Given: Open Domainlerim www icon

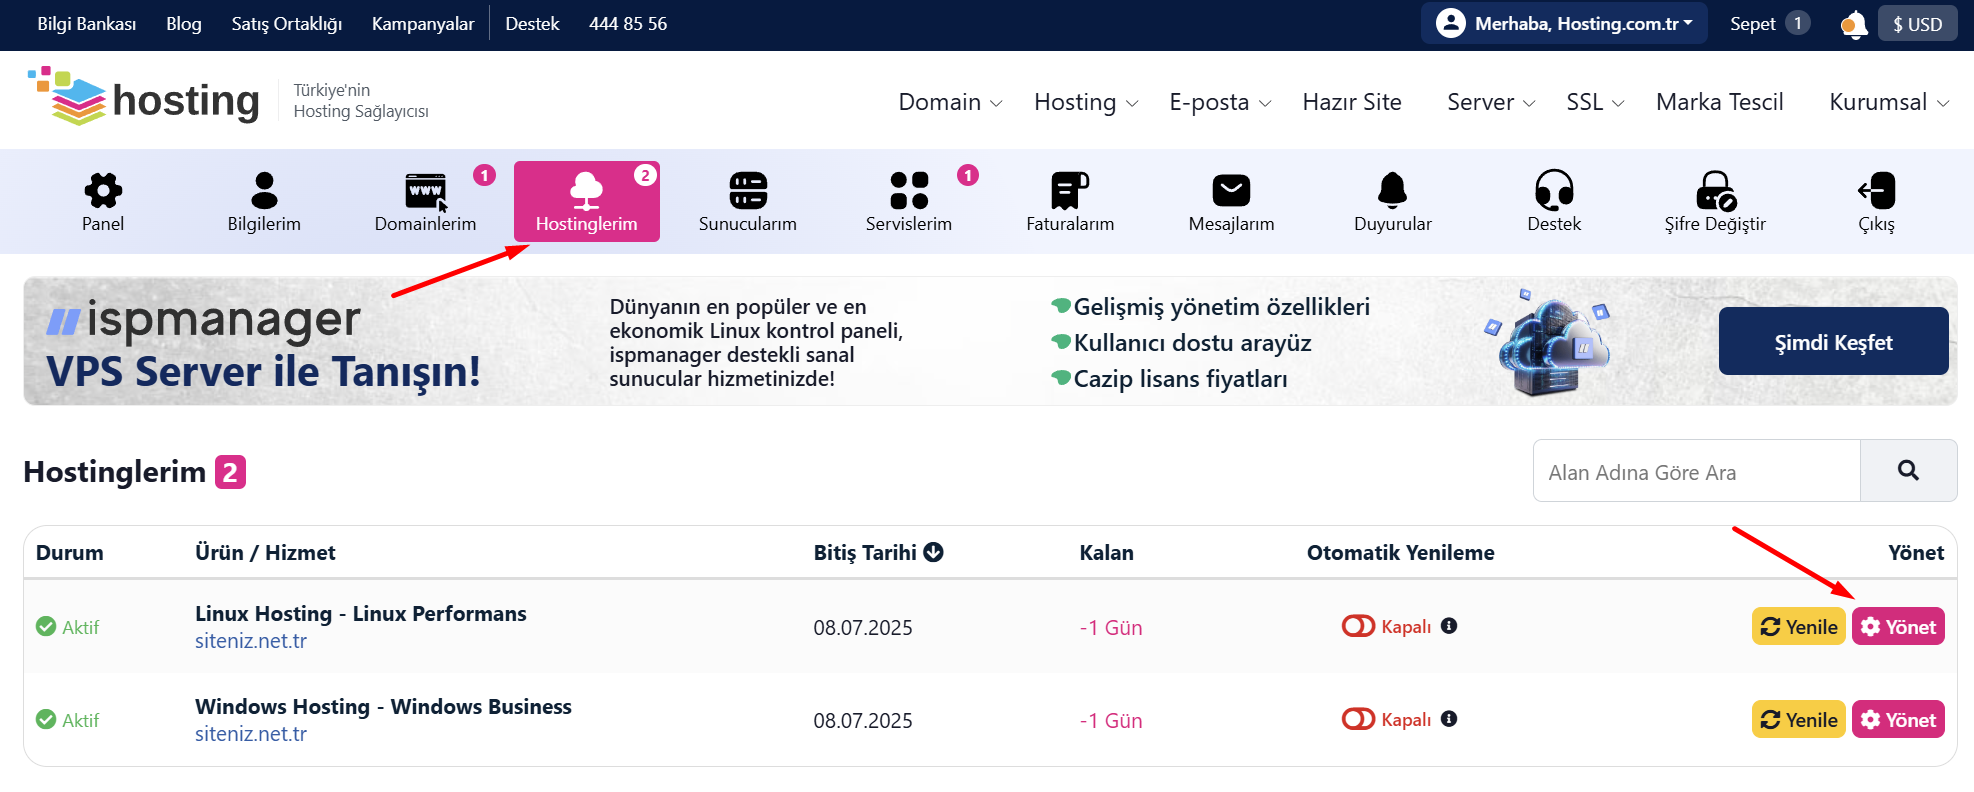Looking at the screenshot, I should [x=426, y=190].
